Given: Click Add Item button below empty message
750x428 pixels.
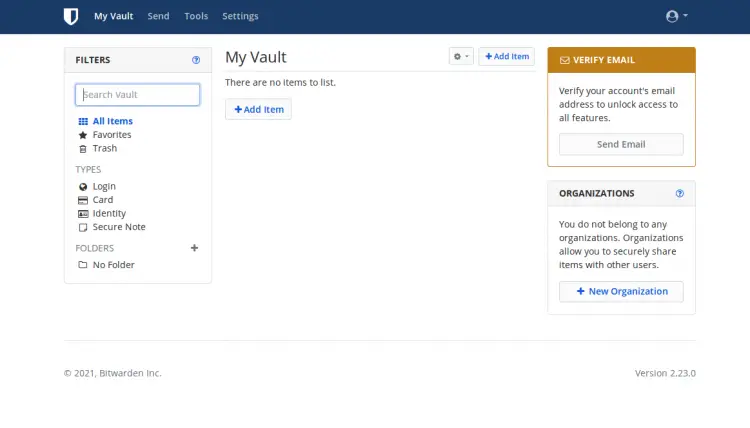Looking at the screenshot, I should [x=258, y=109].
